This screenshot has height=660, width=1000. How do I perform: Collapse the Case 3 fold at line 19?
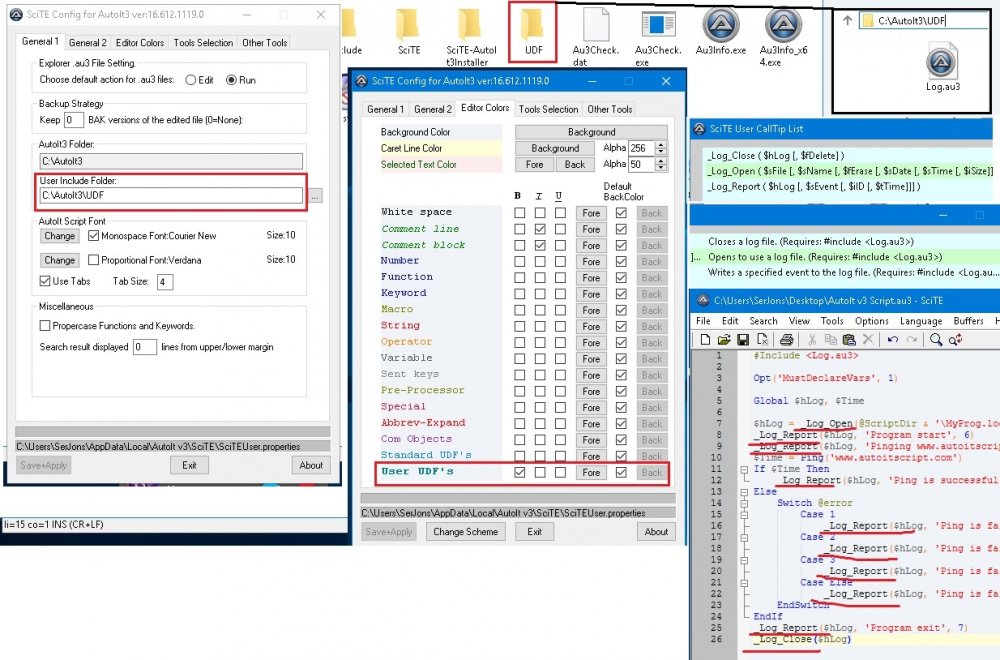point(744,561)
